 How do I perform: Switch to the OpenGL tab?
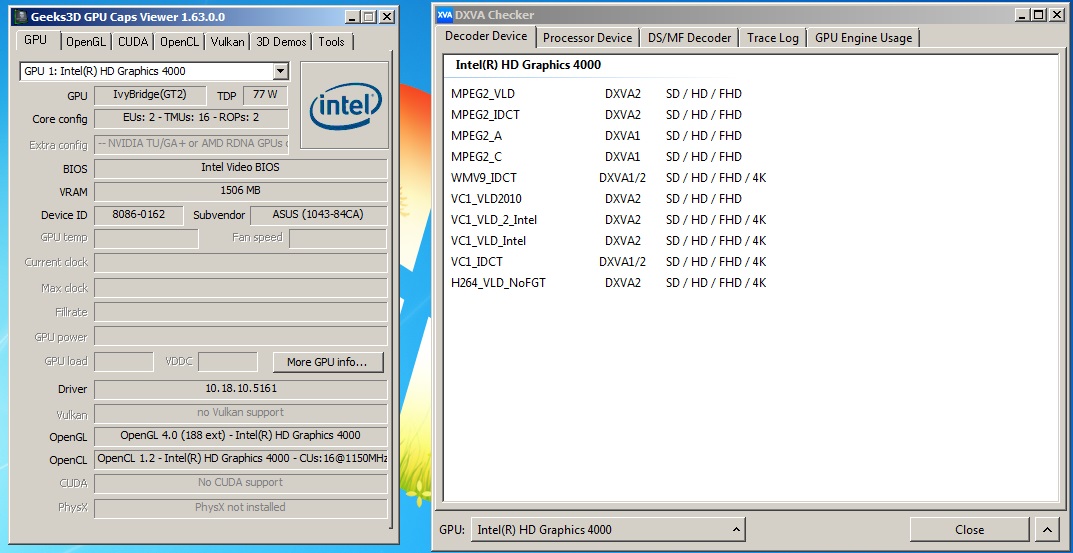[86, 42]
